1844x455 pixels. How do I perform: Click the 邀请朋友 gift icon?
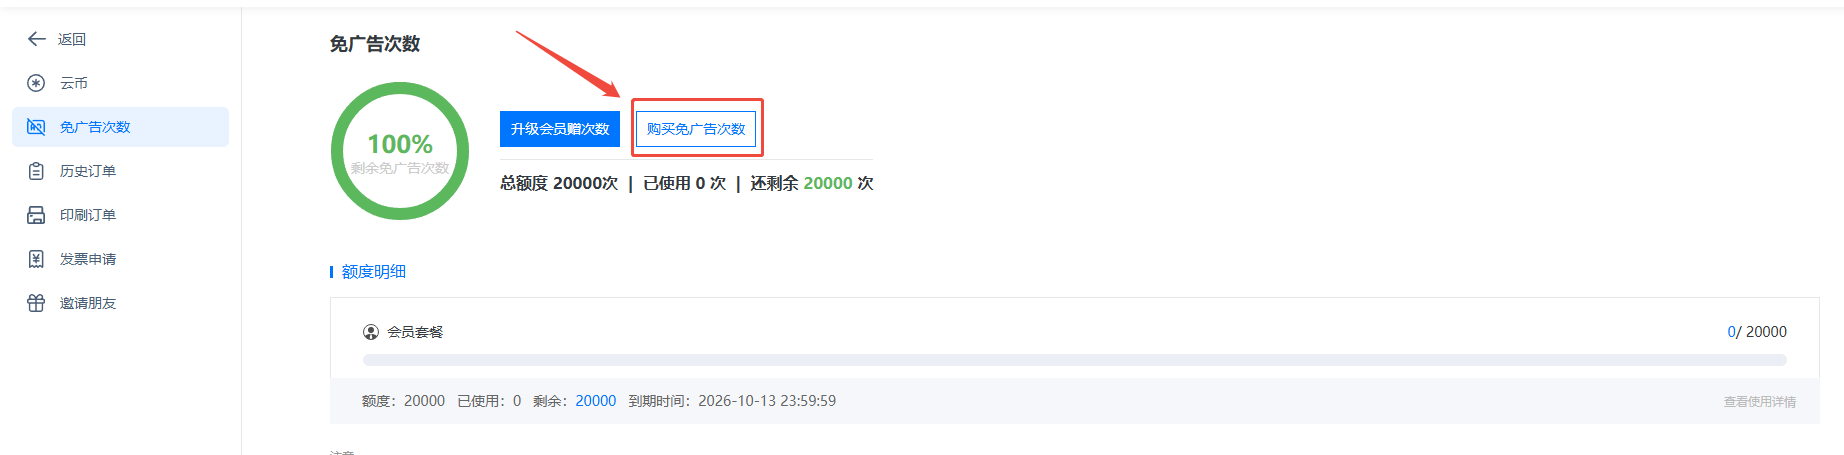(x=36, y=303)
